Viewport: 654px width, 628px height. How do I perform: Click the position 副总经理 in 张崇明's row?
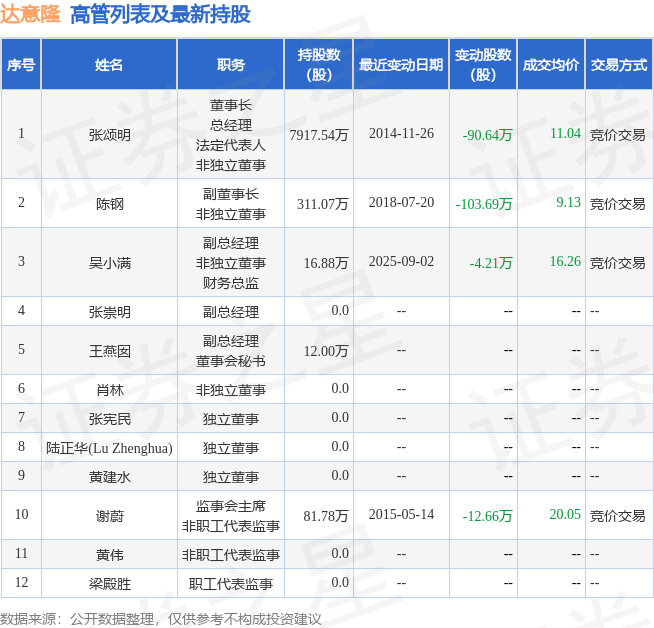click(x=231, y=312)
